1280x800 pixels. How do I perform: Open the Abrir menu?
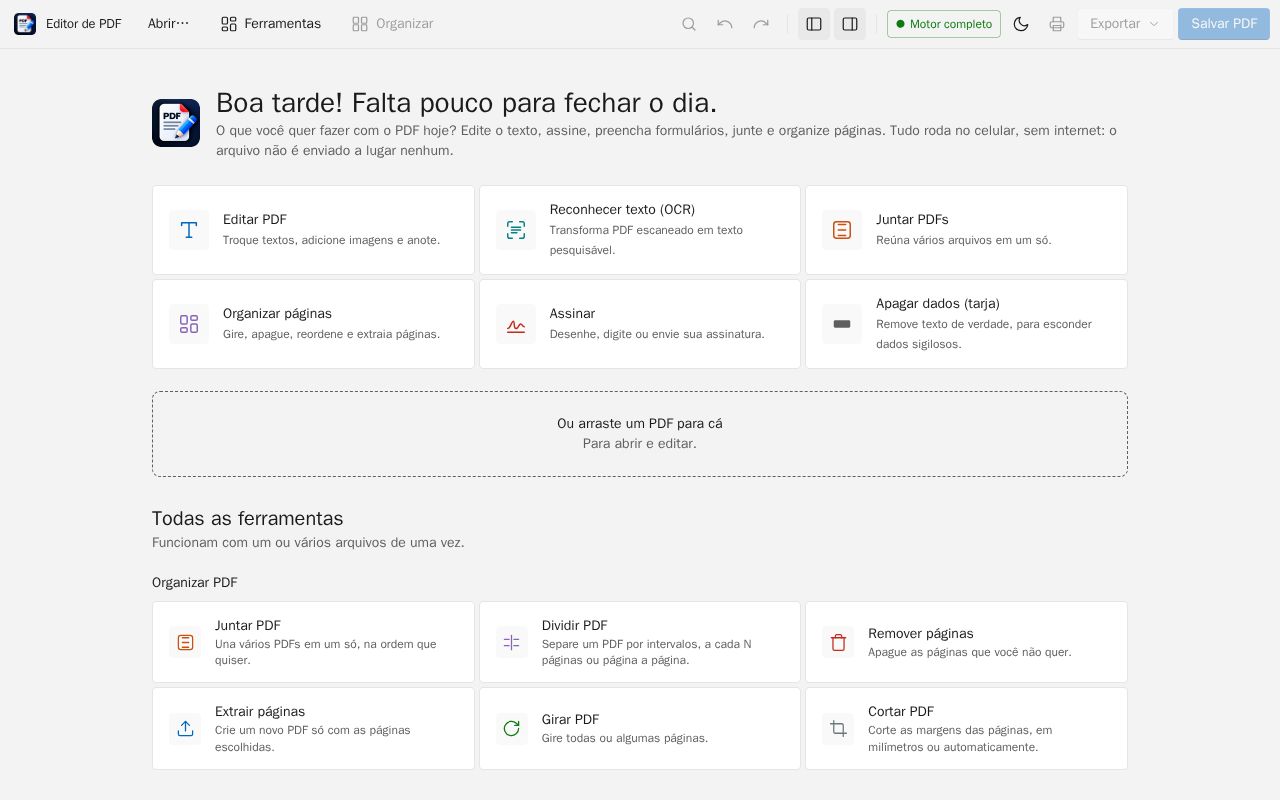coord(168,24)
